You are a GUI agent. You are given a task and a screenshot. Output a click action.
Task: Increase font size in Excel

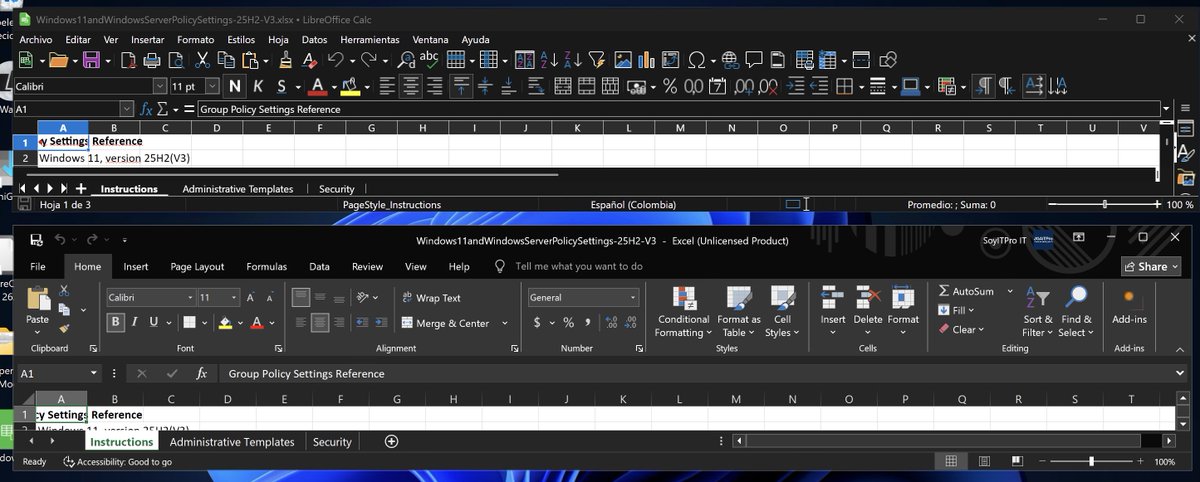click(x=251, y=298)
